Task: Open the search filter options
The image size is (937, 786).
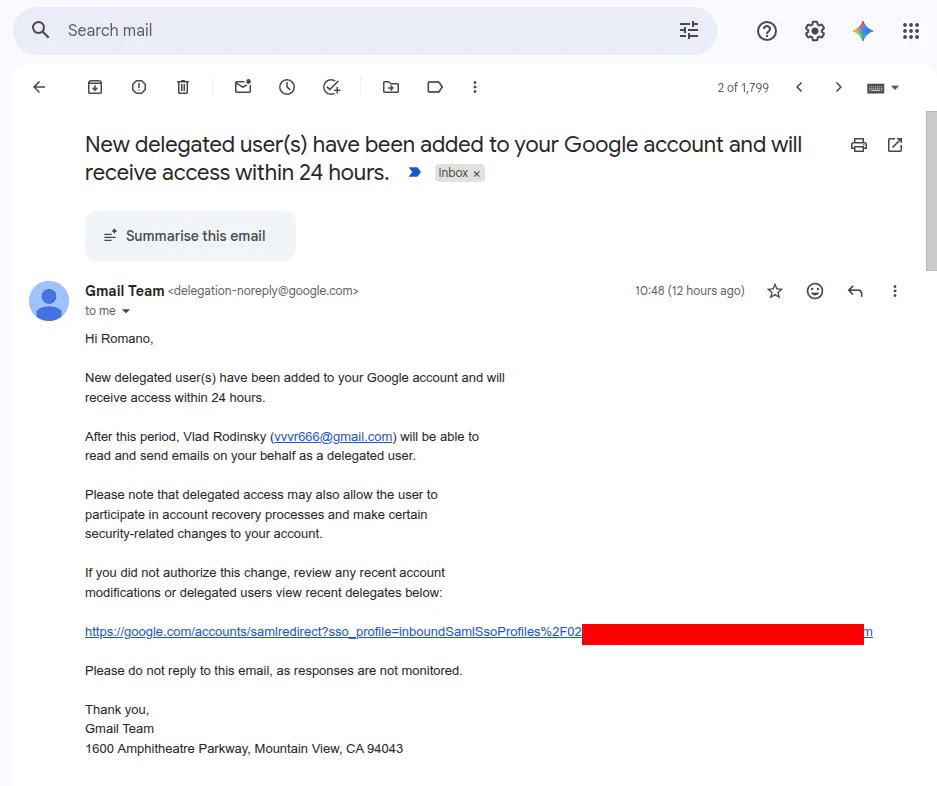Action: click(x=688, y=30)
